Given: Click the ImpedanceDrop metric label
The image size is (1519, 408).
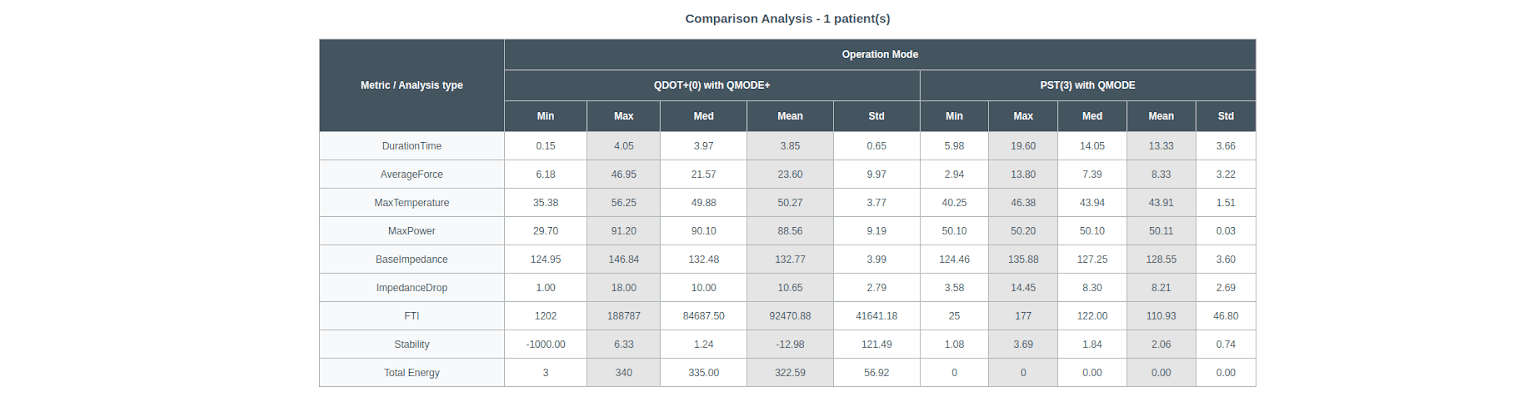Looking at the screenshot, I should pos(411,288).
